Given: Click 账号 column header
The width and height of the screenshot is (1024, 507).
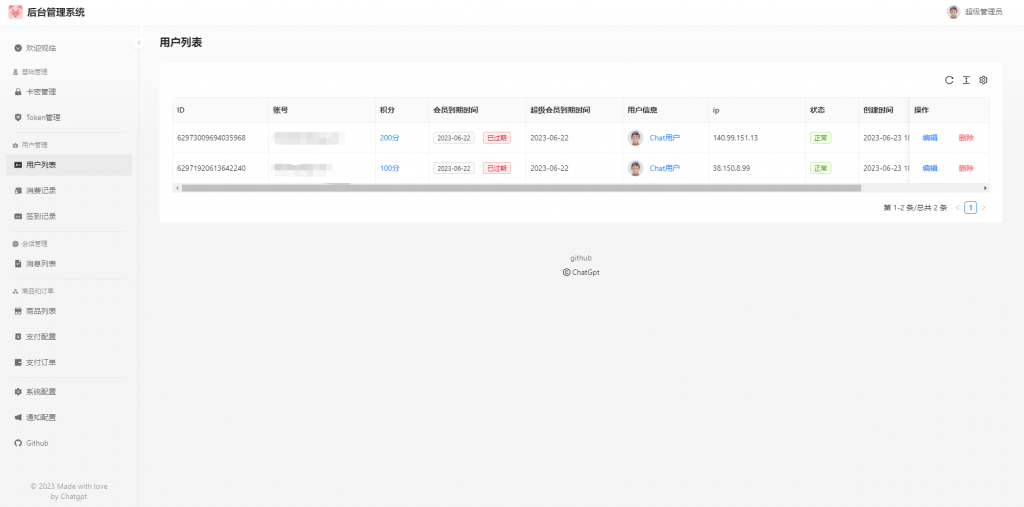Looking at the screenshot, I should [x=322, y=110].
